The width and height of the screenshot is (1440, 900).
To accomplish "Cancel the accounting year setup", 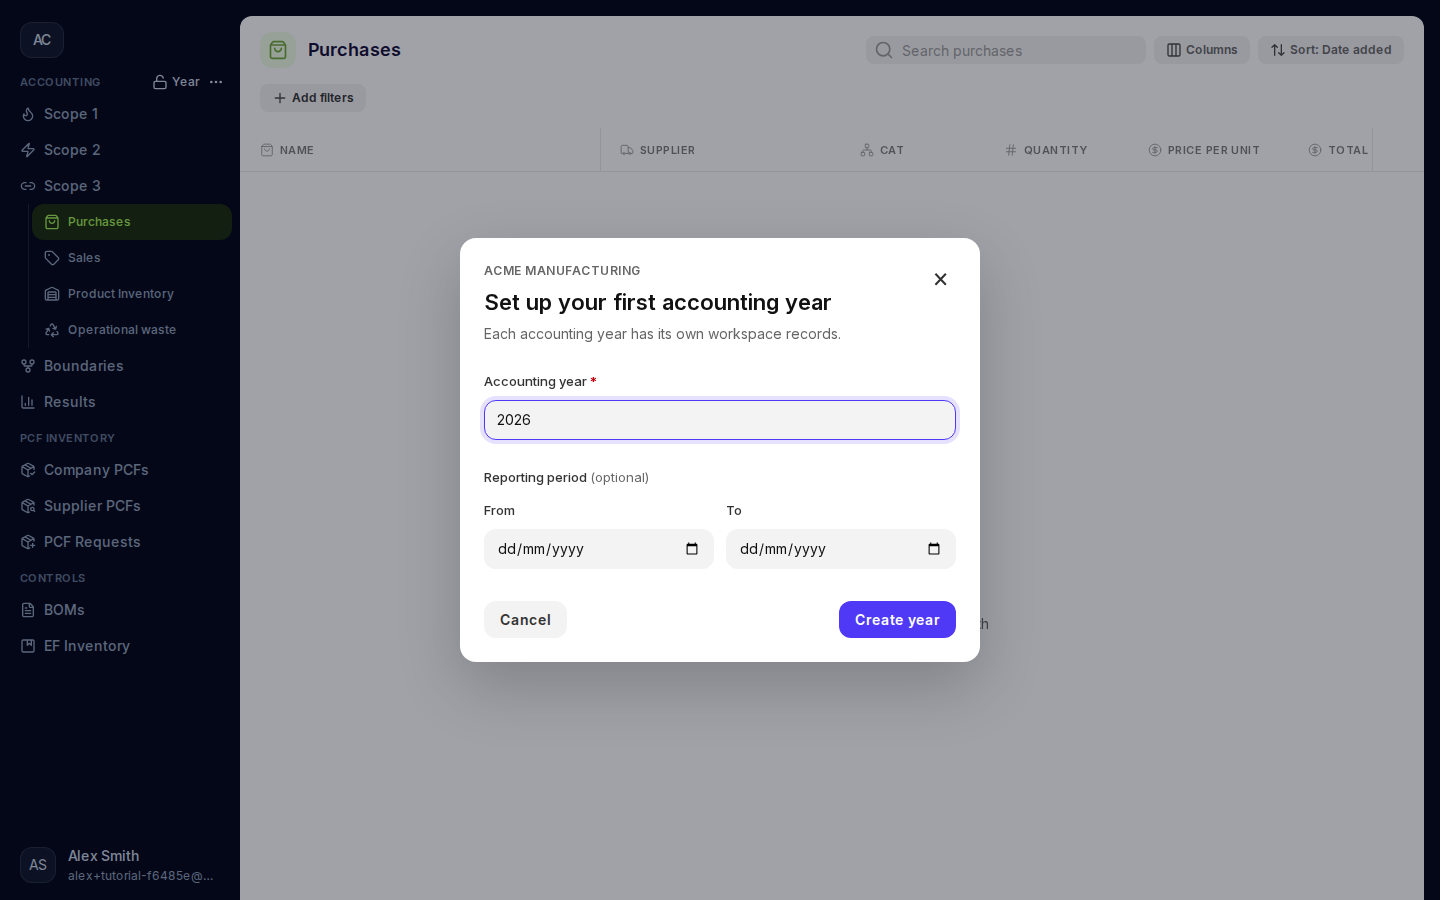I will [x=525, y=620].
